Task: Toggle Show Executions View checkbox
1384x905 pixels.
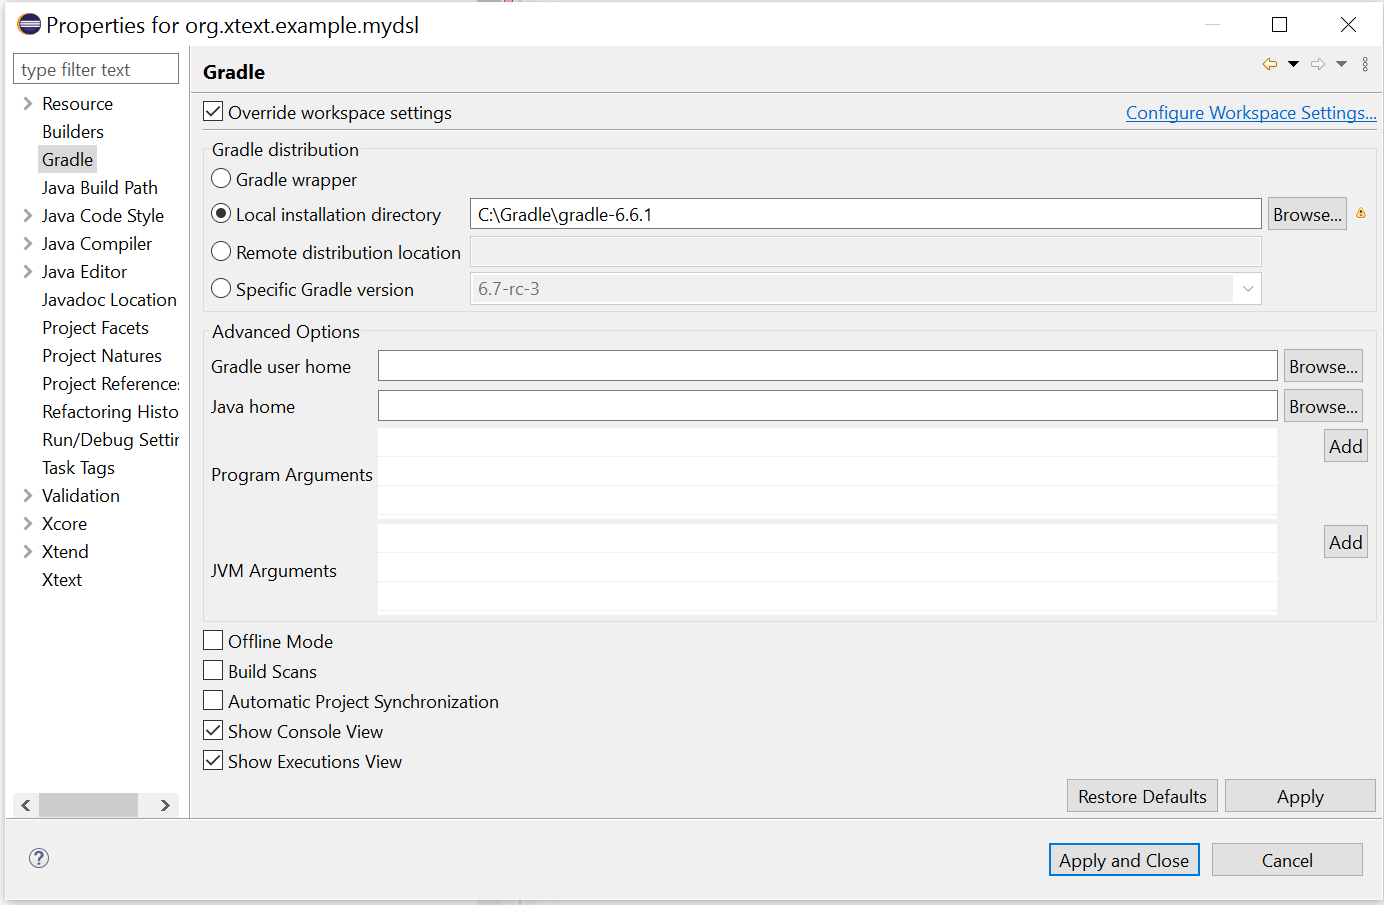Action: (213, 760)
